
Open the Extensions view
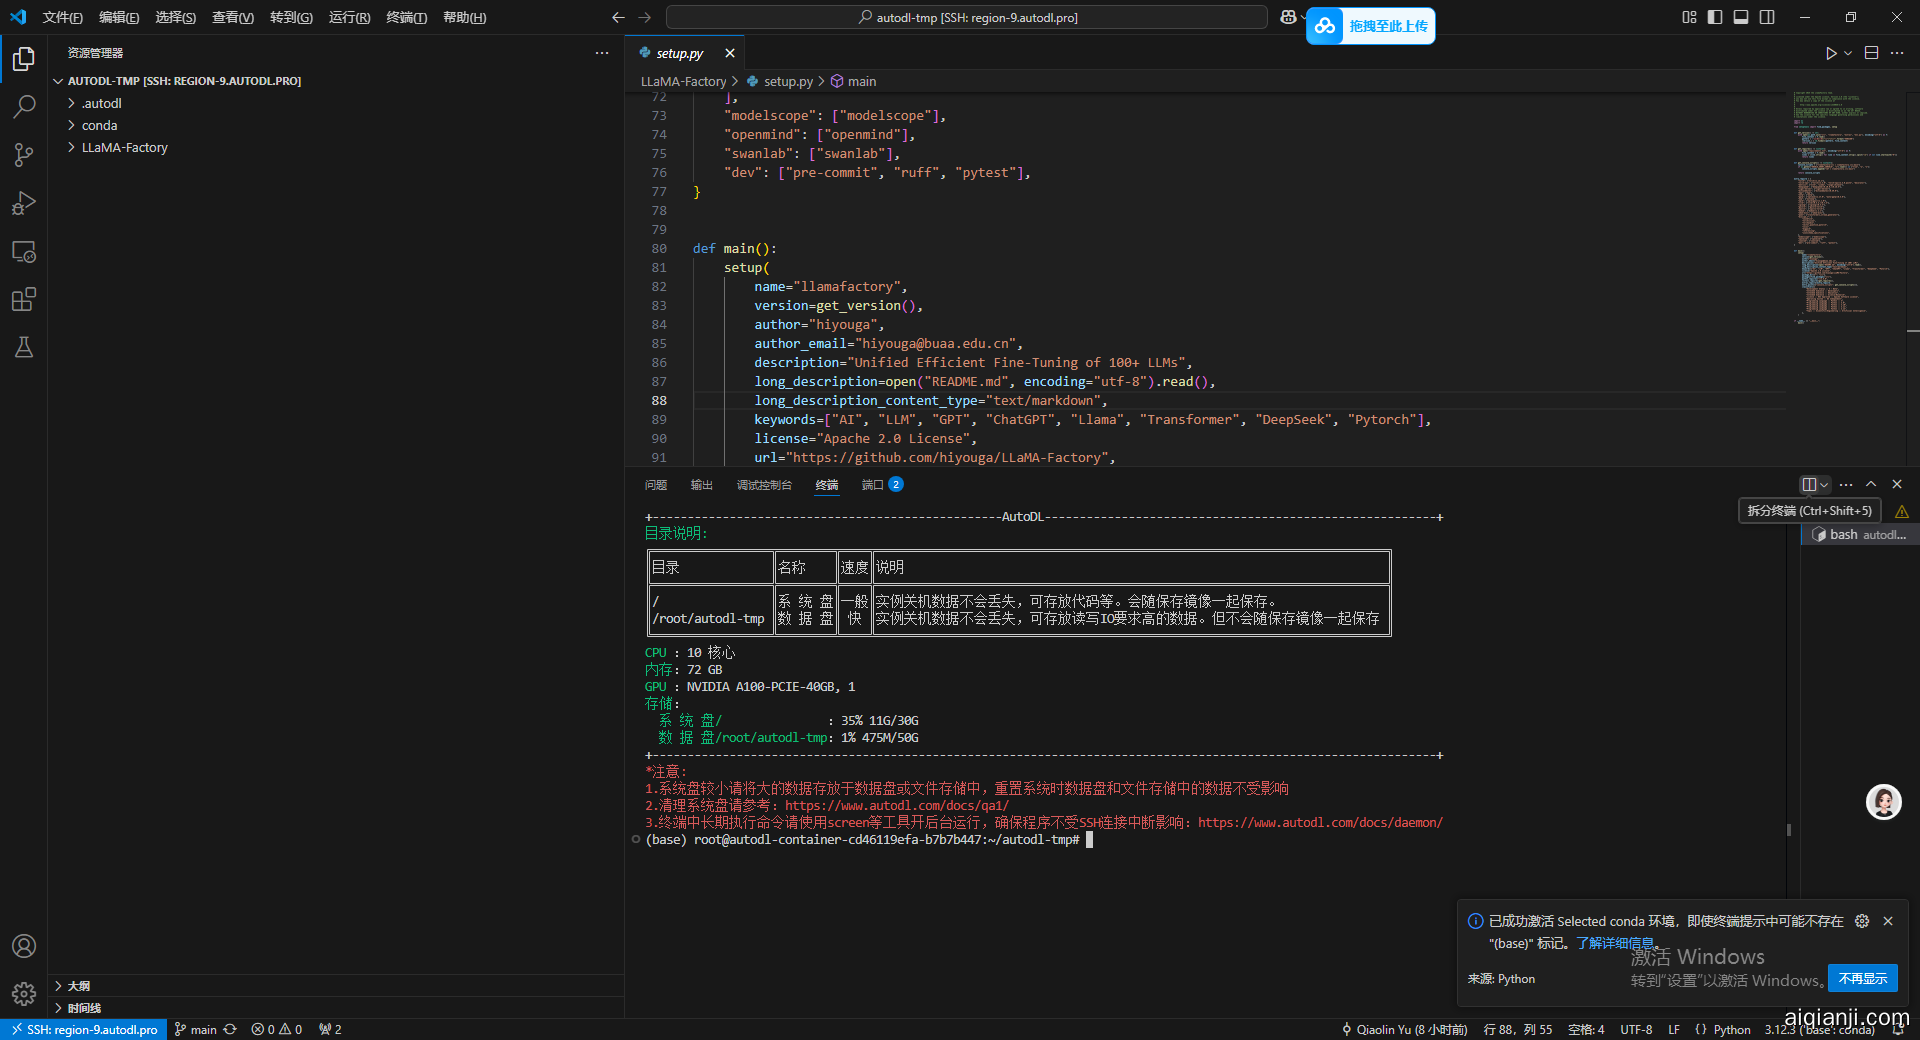pyautogui.click(x=24, y=300)
